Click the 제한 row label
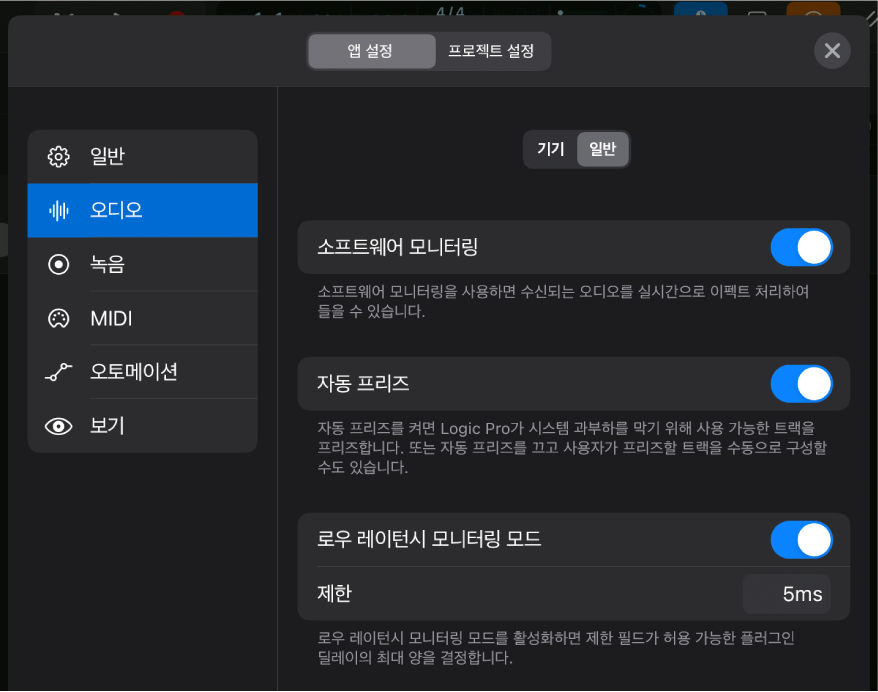This screenshot has height=692, width=878. click(334, 593)
